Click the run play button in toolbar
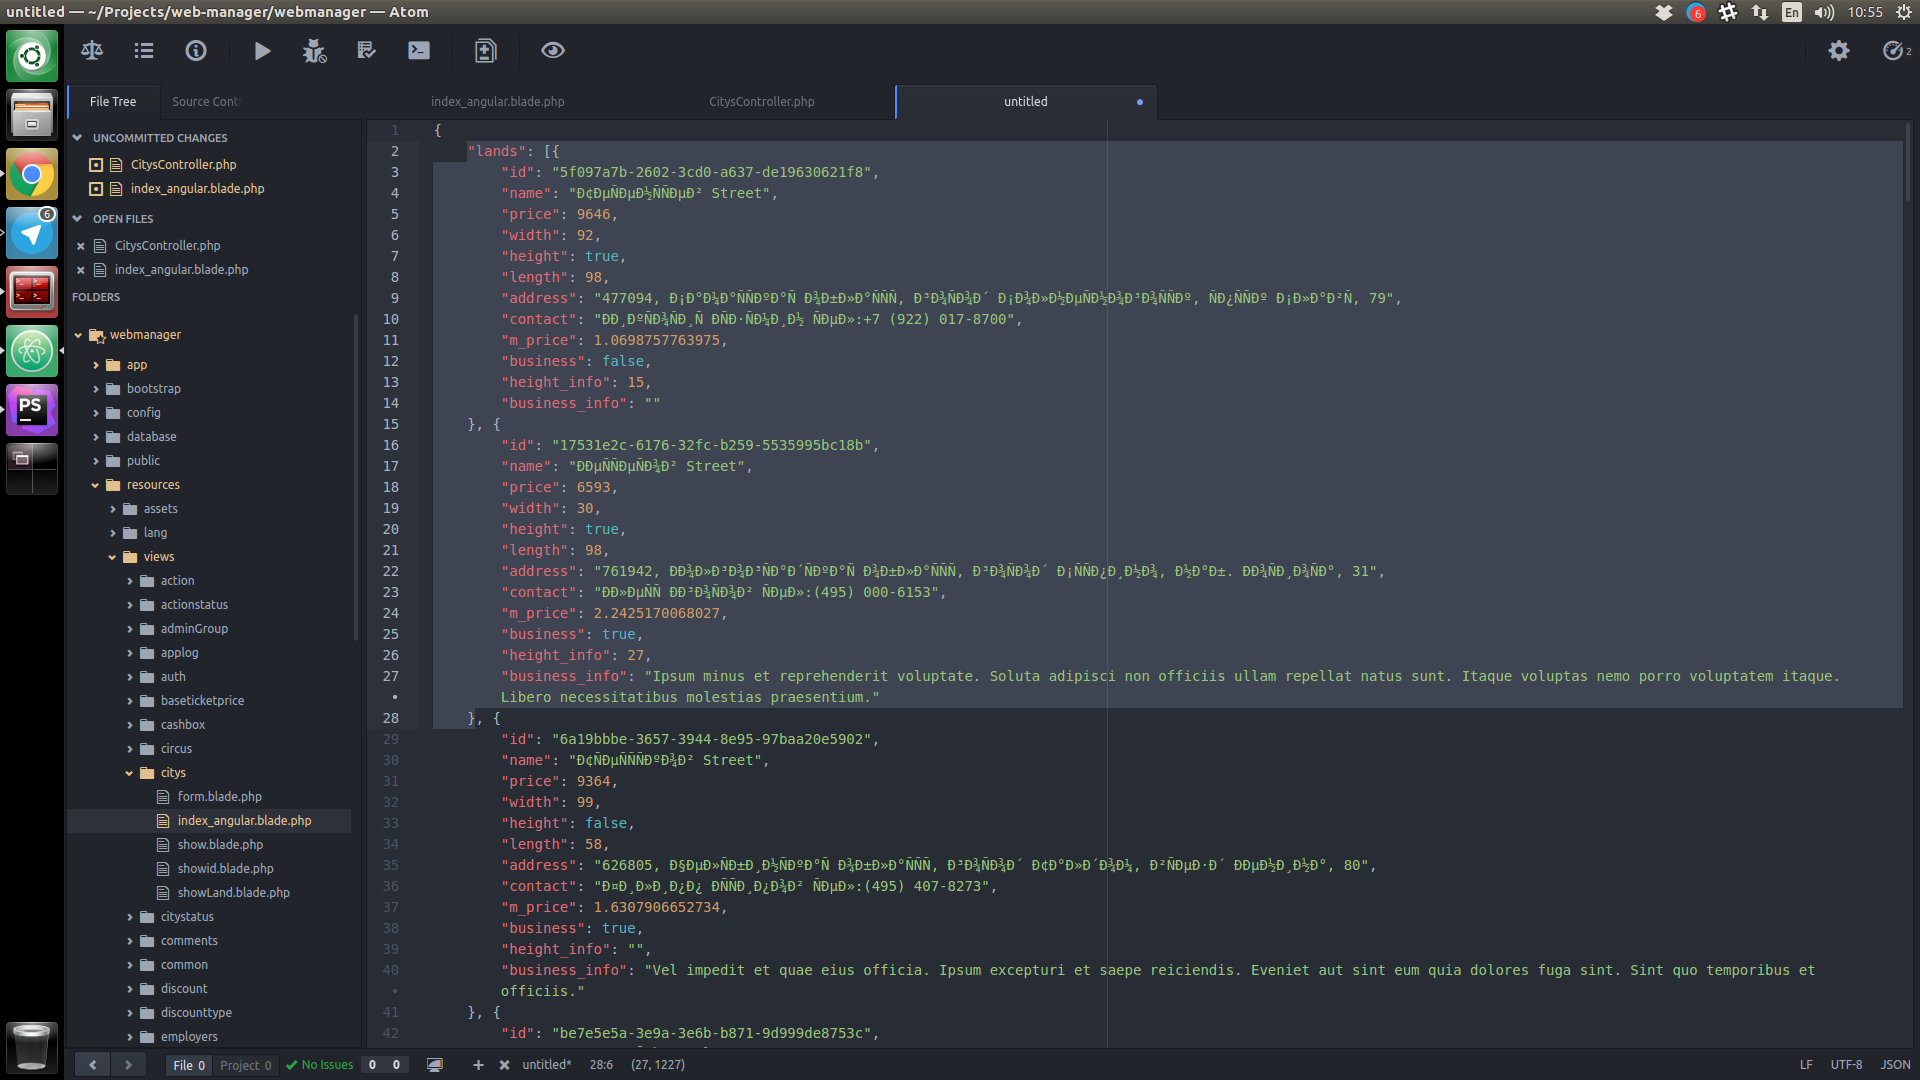 coord(262,51)
